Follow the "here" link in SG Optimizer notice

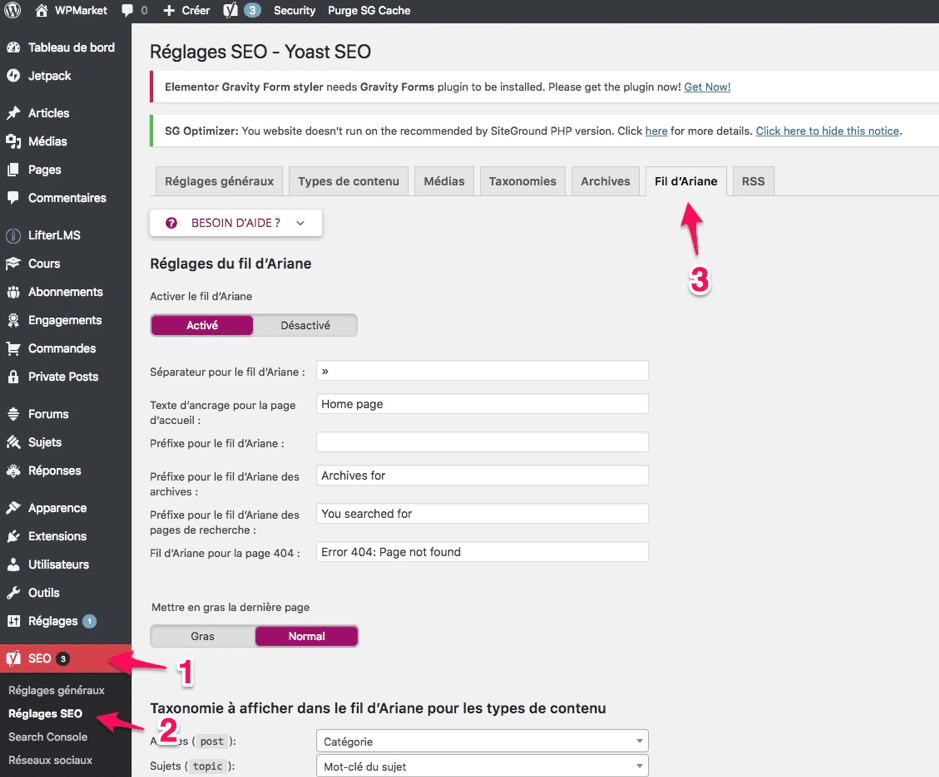coord(656,131)
